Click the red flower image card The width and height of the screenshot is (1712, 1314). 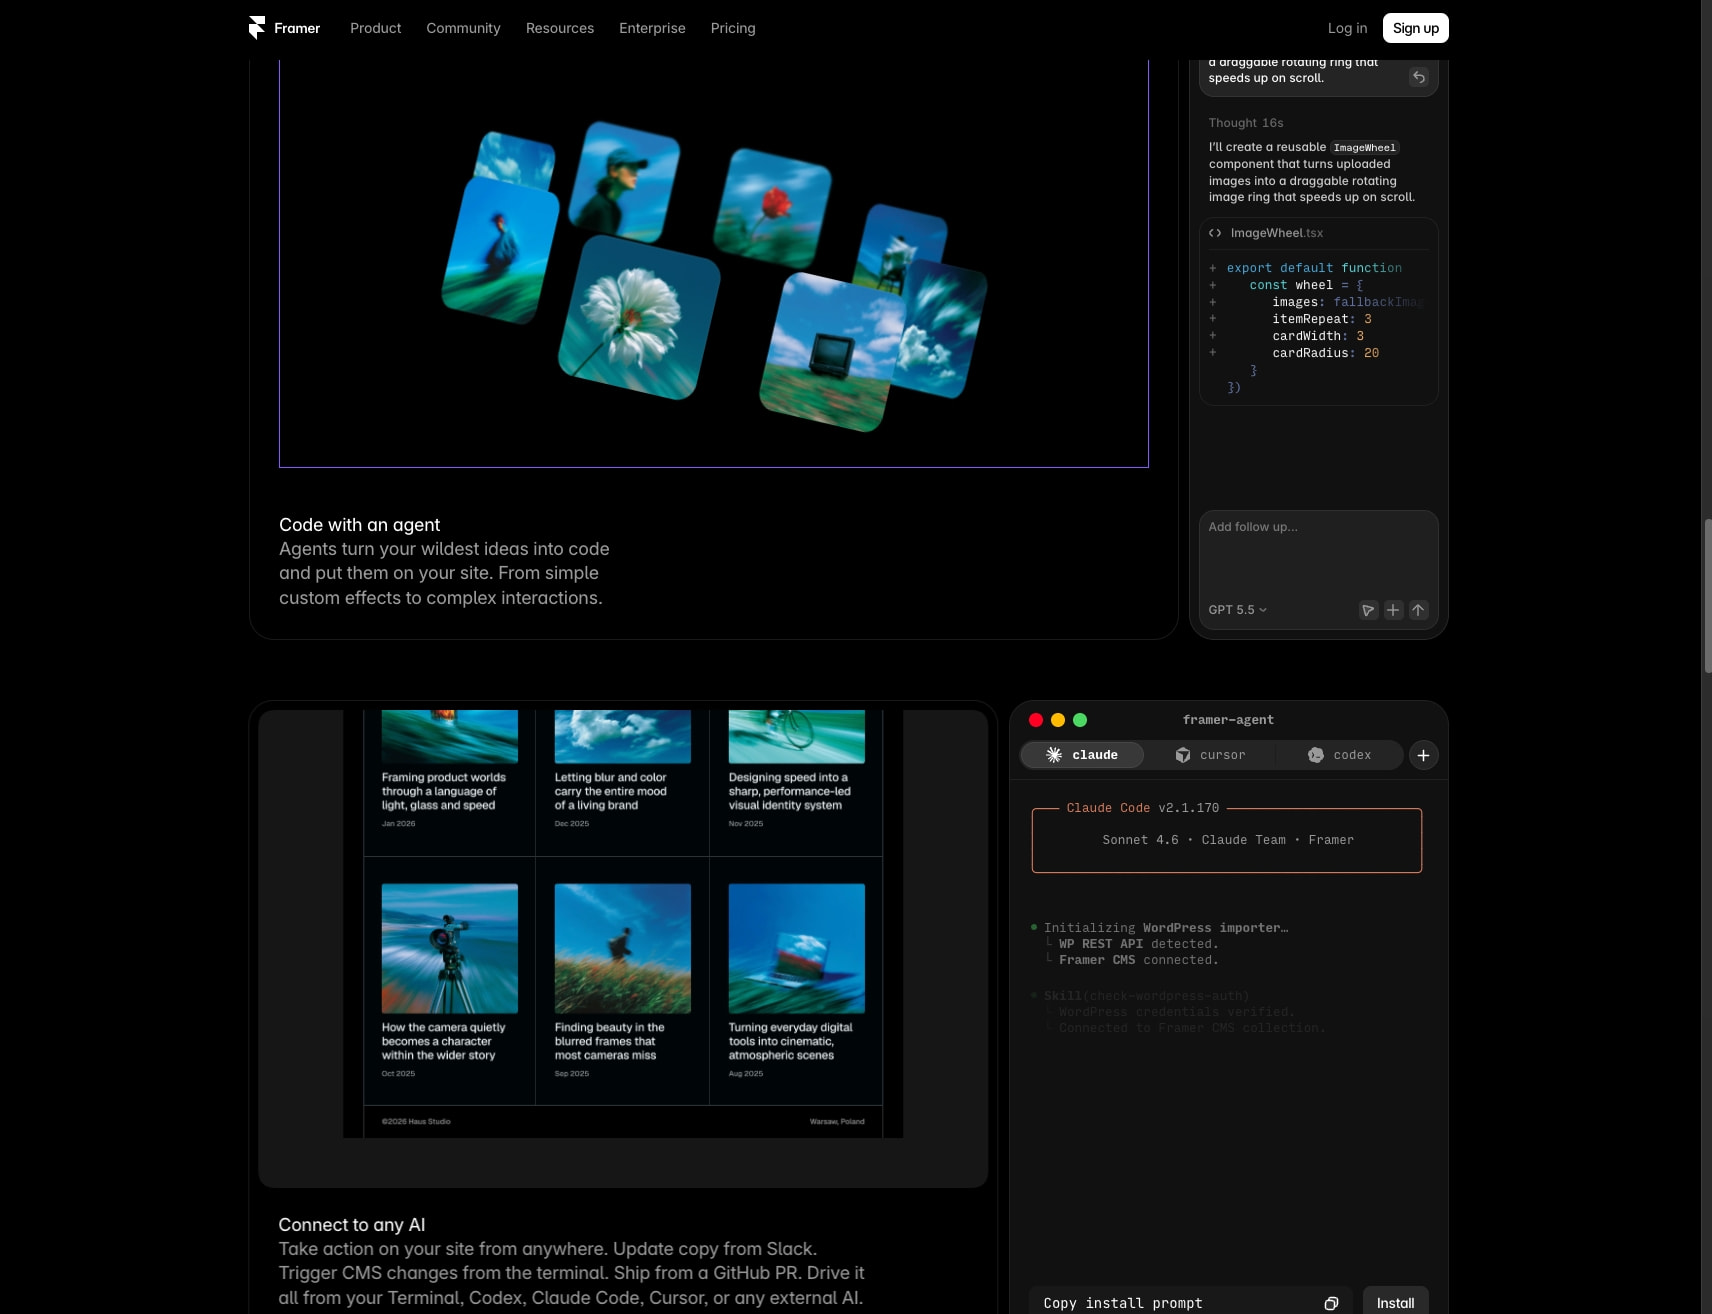pos(772,208)
